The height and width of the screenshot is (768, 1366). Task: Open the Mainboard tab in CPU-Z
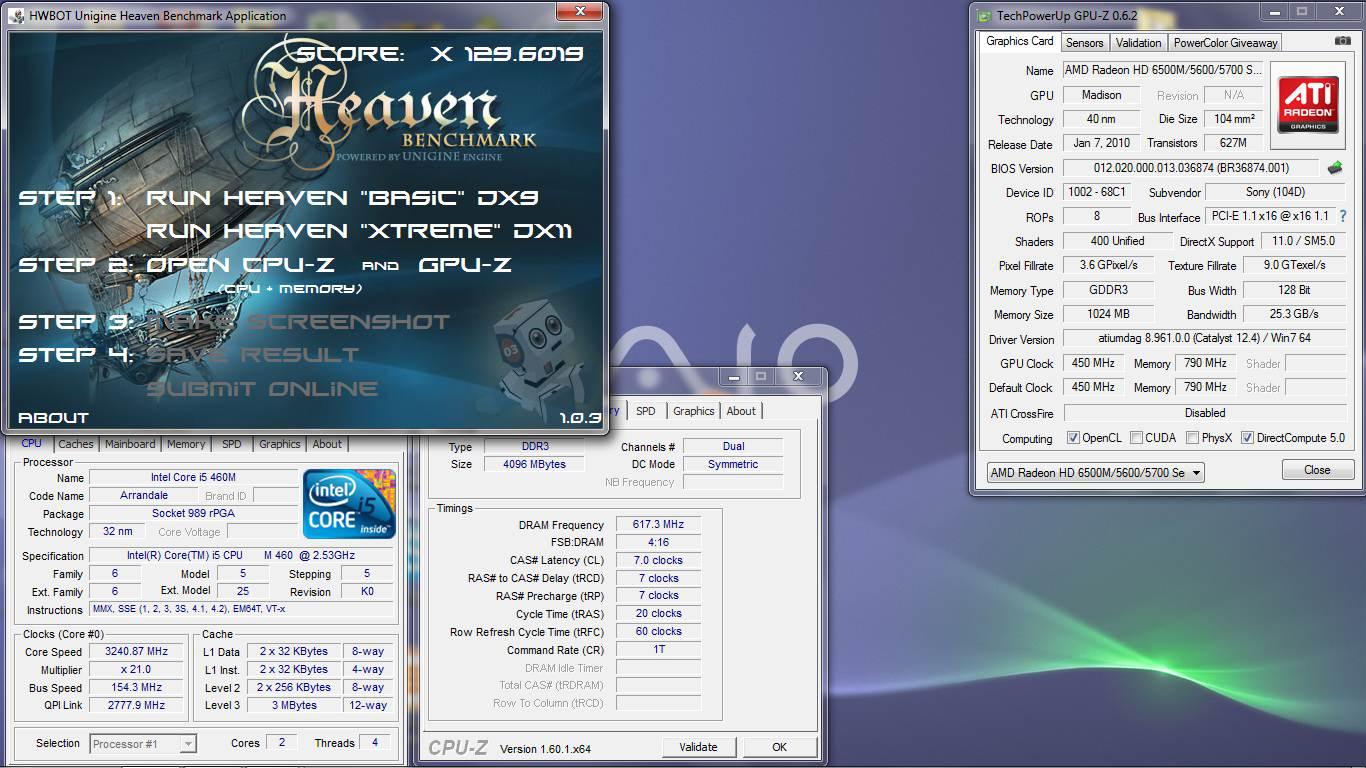pyautogui.click(x=130, y=444)
